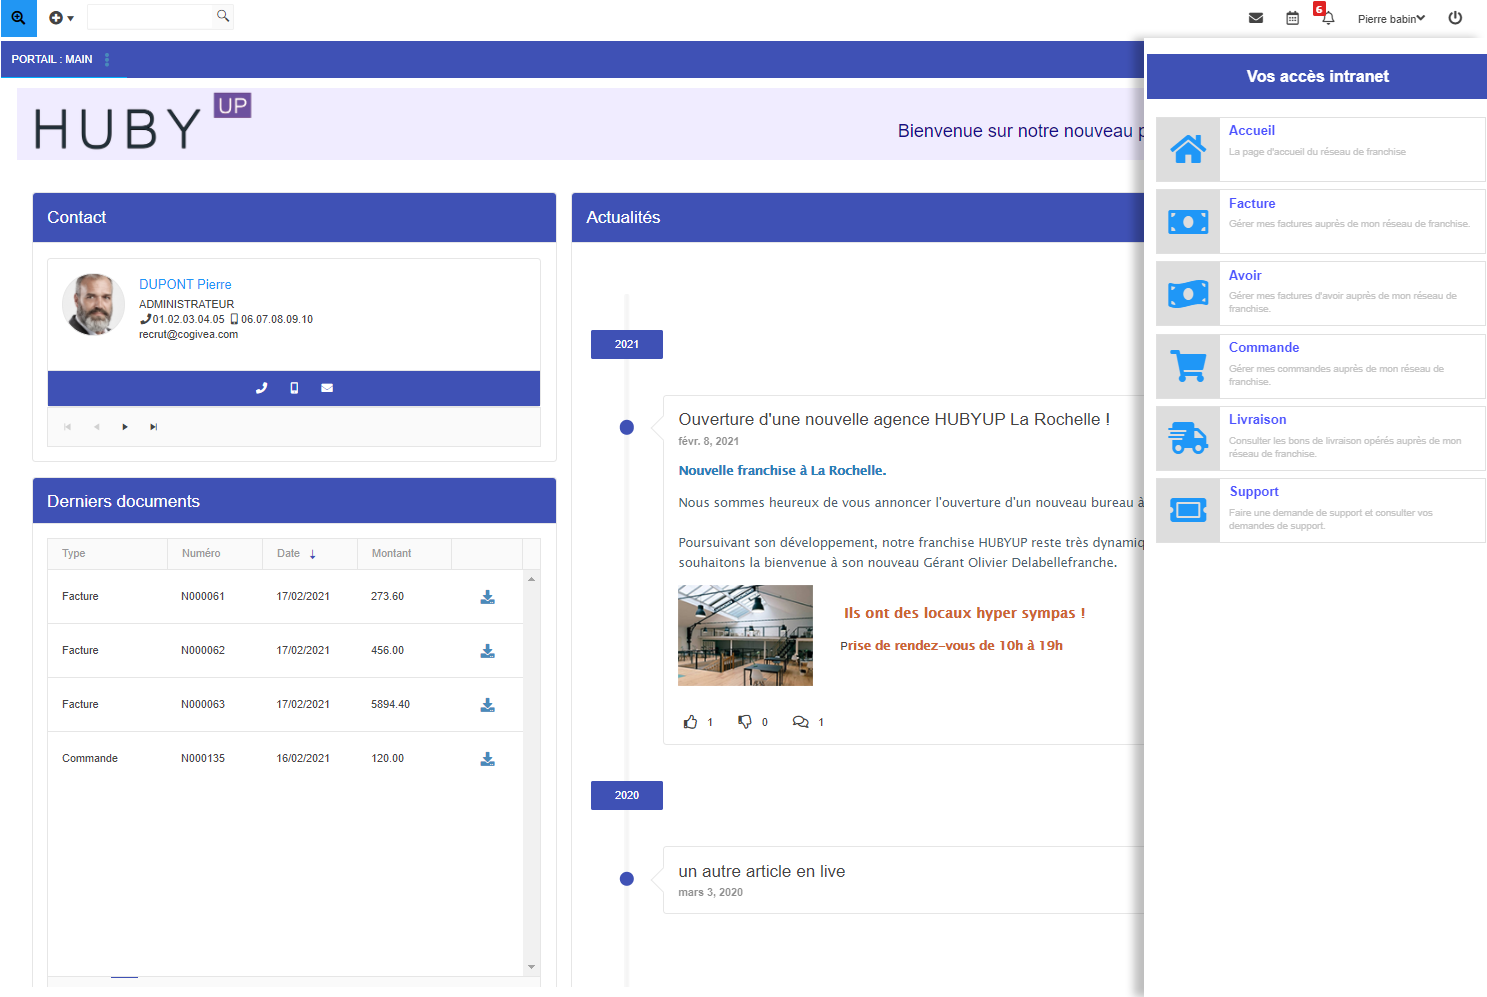Download the invoice N000062
The width and height of the screenshot is (1487, 997).
pyautogui.click(x=487, y=651)
